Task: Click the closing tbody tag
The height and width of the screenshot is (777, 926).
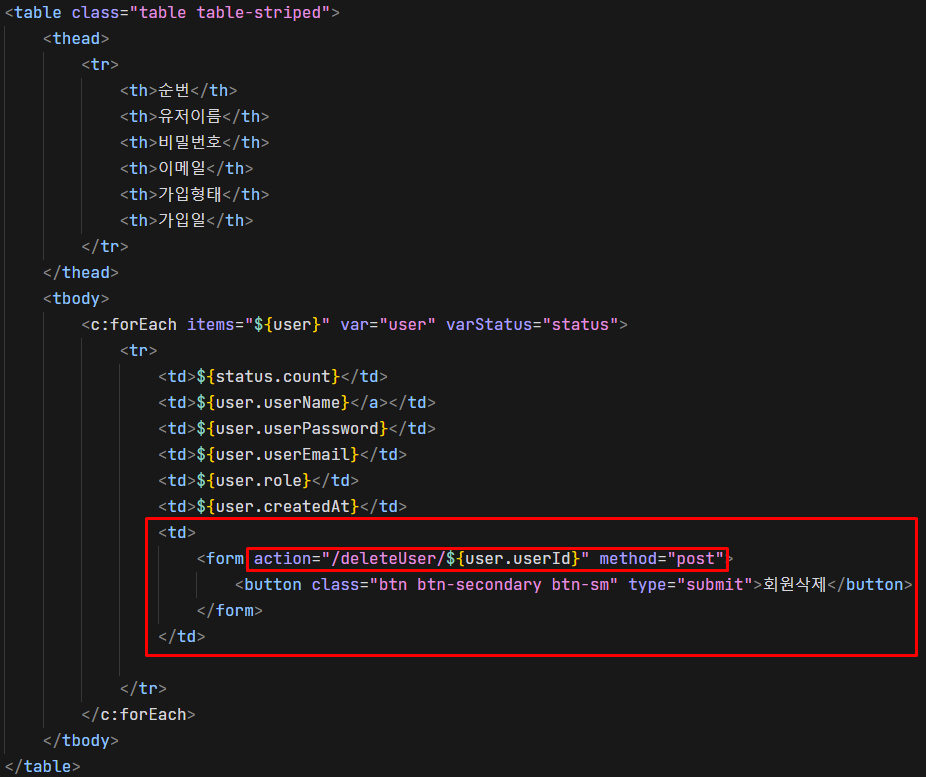Action: tap(81, 740)
